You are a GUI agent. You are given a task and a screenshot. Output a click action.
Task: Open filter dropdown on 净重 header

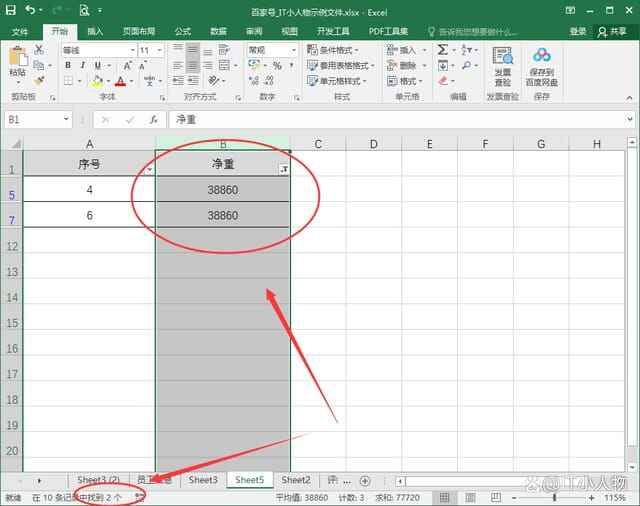click(x=284, y=169)
